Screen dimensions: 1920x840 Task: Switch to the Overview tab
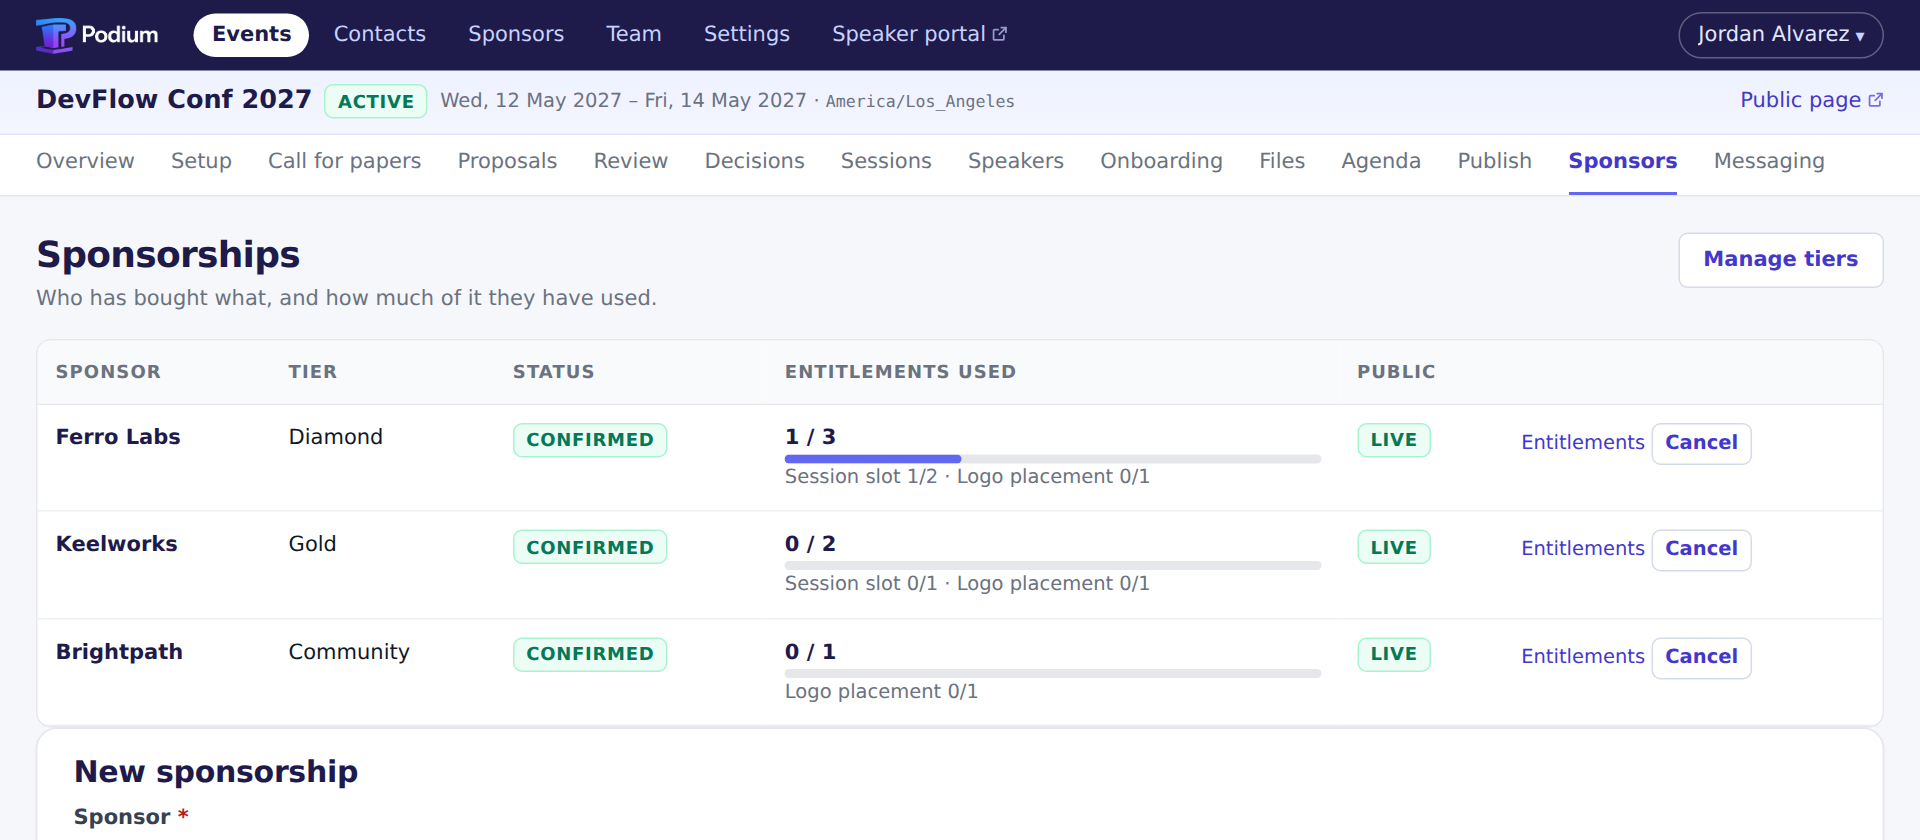(x=85, y=161)
